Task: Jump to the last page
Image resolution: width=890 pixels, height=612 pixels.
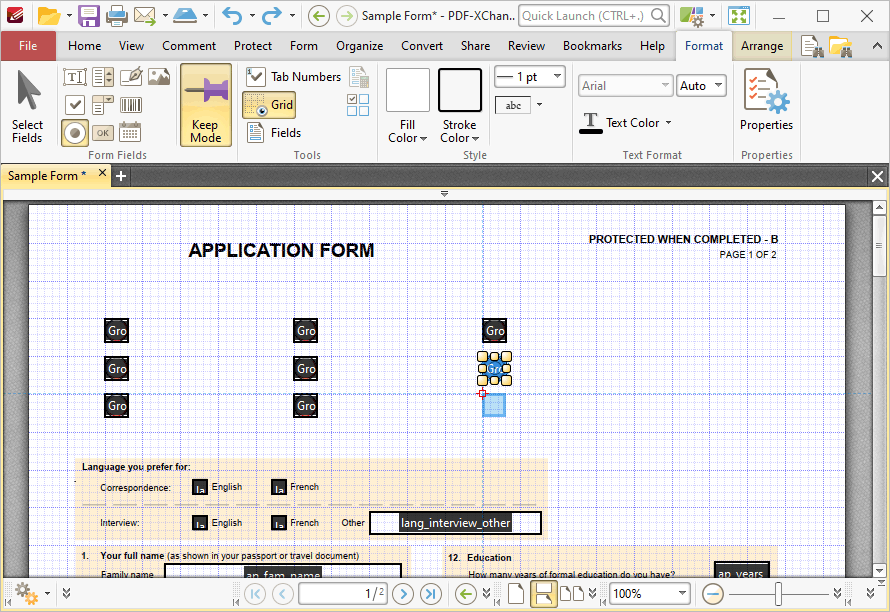Action: [431, 594]
